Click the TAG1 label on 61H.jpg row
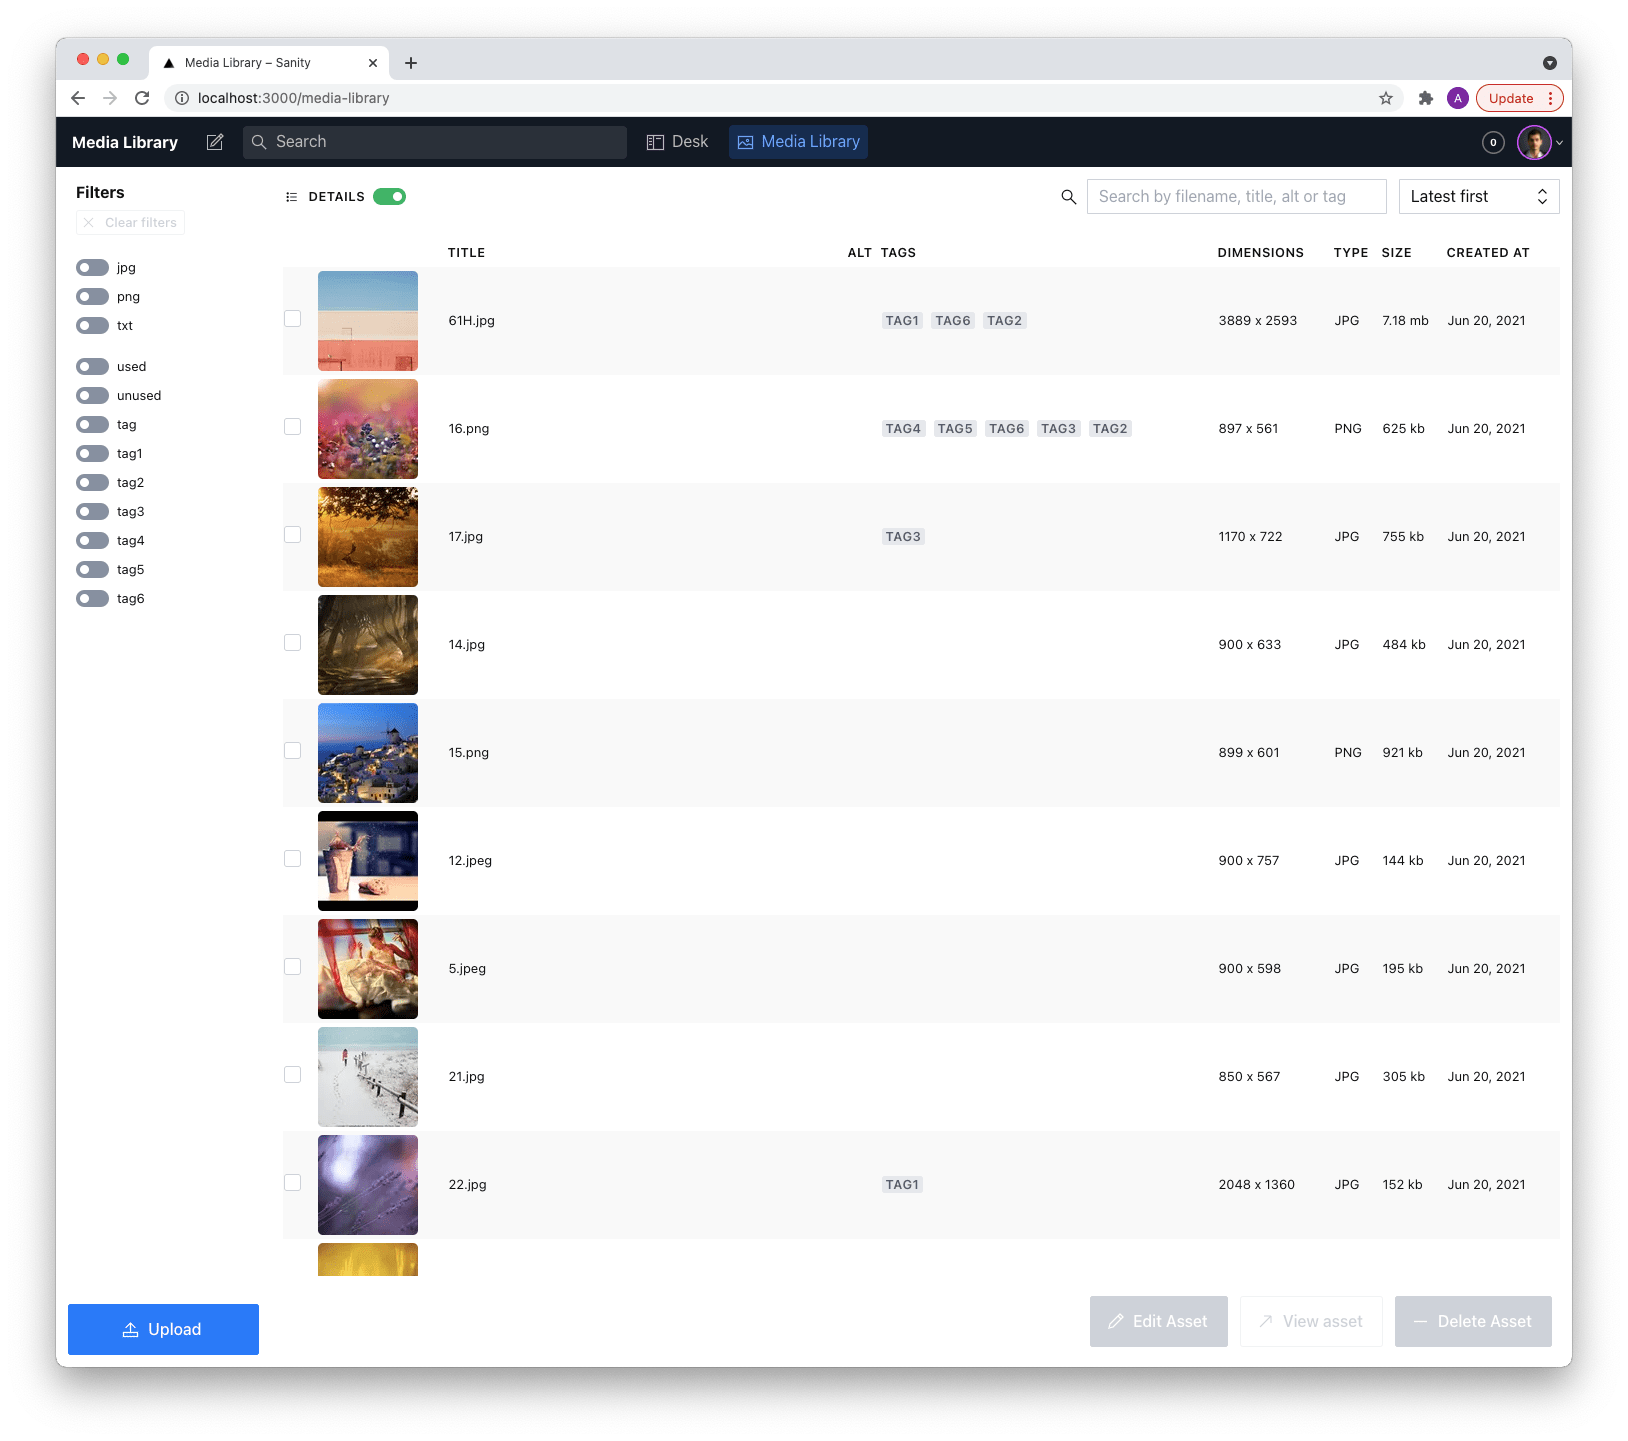The height and width of the screenshot is (1441, 1628). point(902,321)
